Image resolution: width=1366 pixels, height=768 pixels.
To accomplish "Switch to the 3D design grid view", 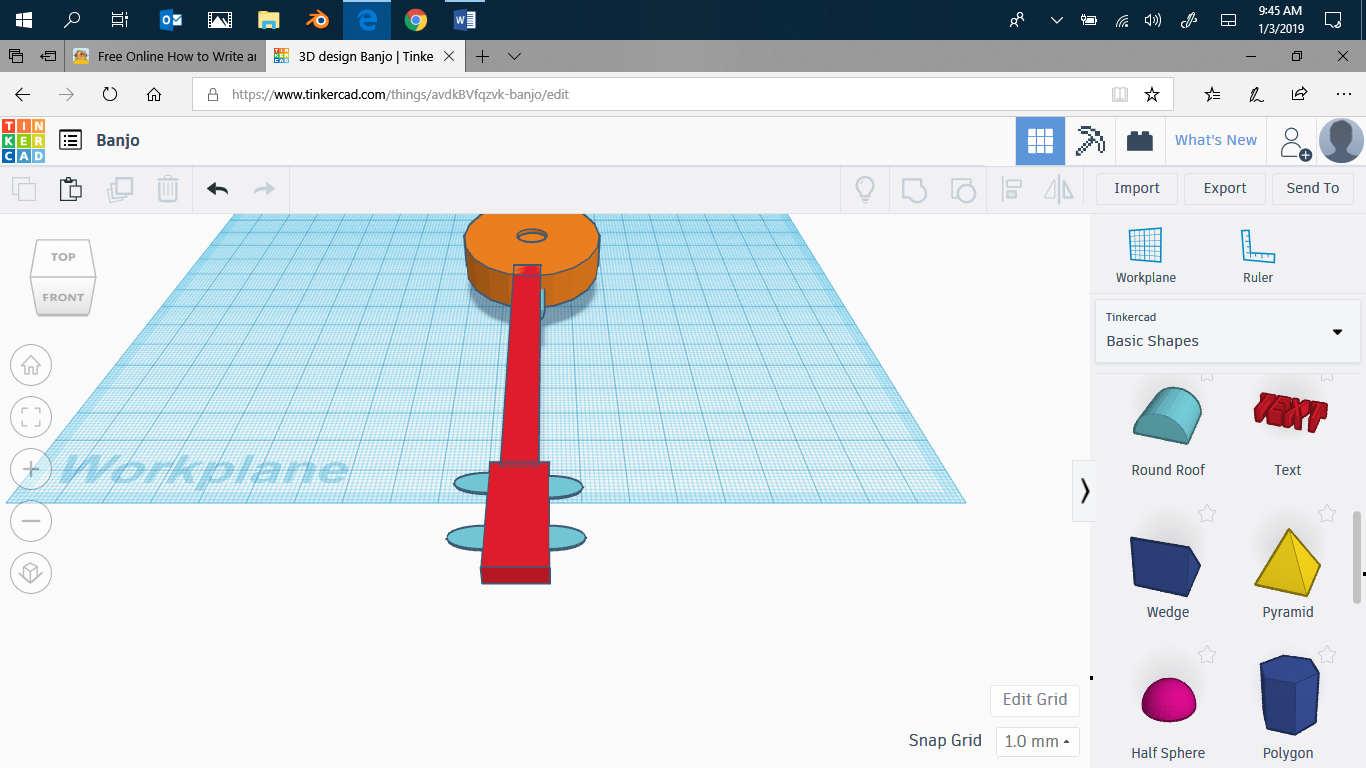I will click(x=1040, y=141).
